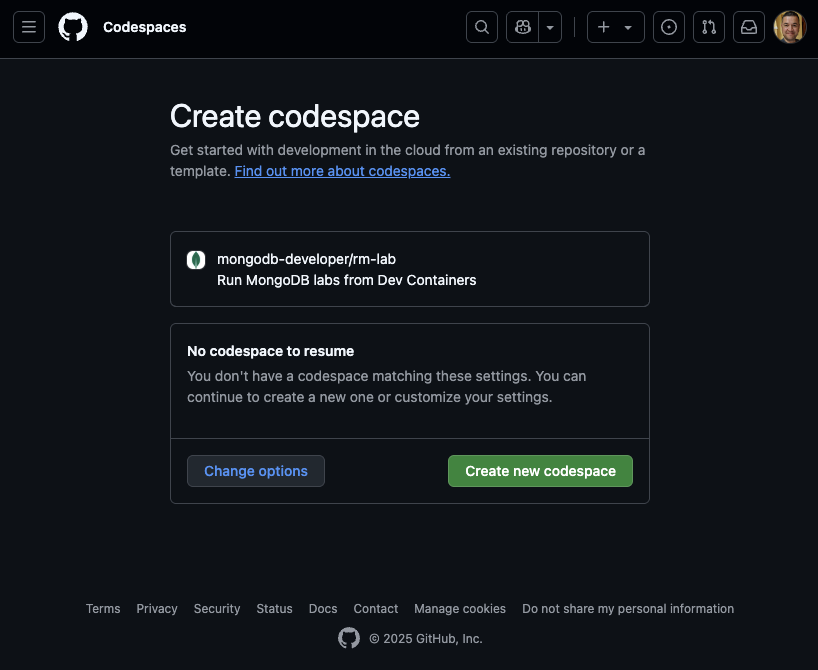
Task: Click 'Run MongoDB labs from Dev Containers' text
Action: pos(346,280)
